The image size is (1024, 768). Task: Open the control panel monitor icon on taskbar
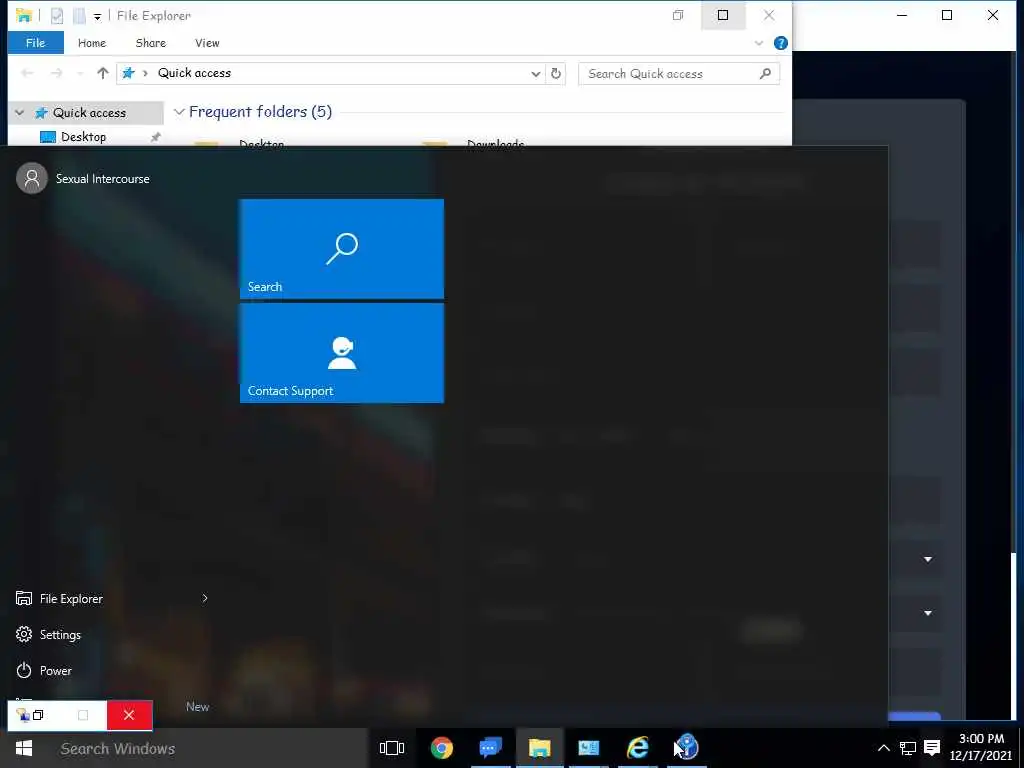(x=588, y=748)
